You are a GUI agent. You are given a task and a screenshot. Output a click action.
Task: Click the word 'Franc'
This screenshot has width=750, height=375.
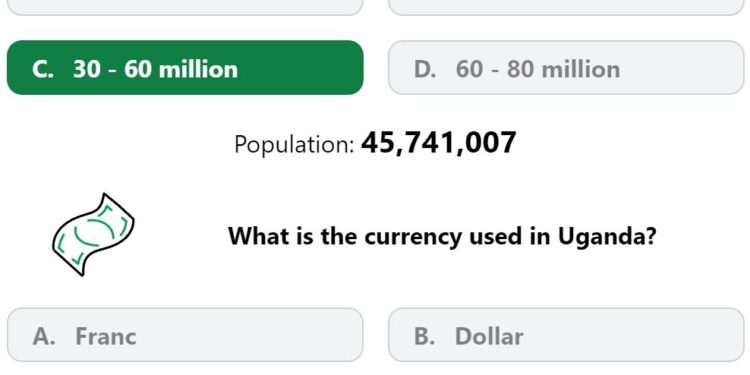106,336
